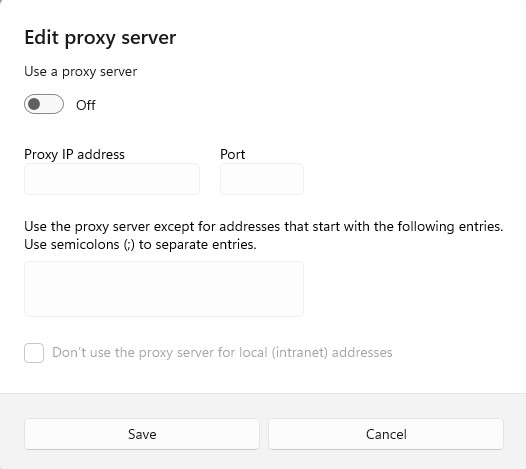This screenshot has width=526, height=469.
Task: Focus the Port input box
Action: coord(262,179)
